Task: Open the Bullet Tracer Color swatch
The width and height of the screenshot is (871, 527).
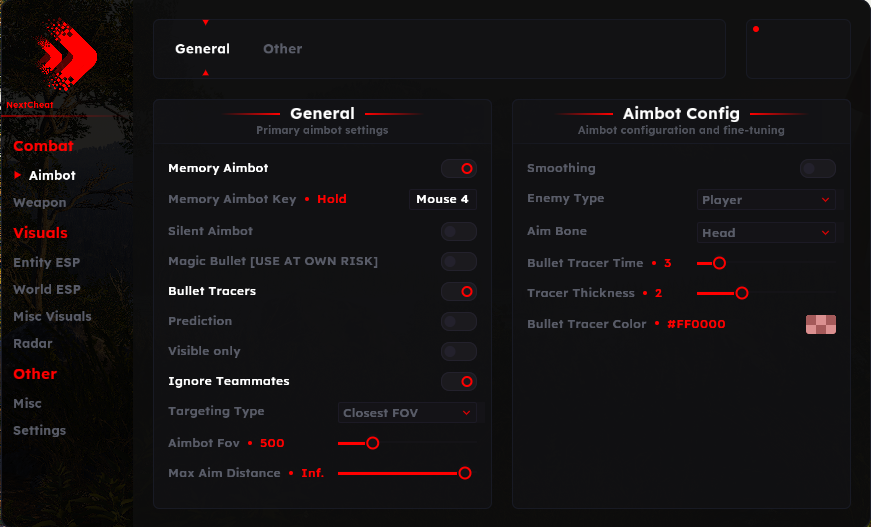Action: (820, 324)
